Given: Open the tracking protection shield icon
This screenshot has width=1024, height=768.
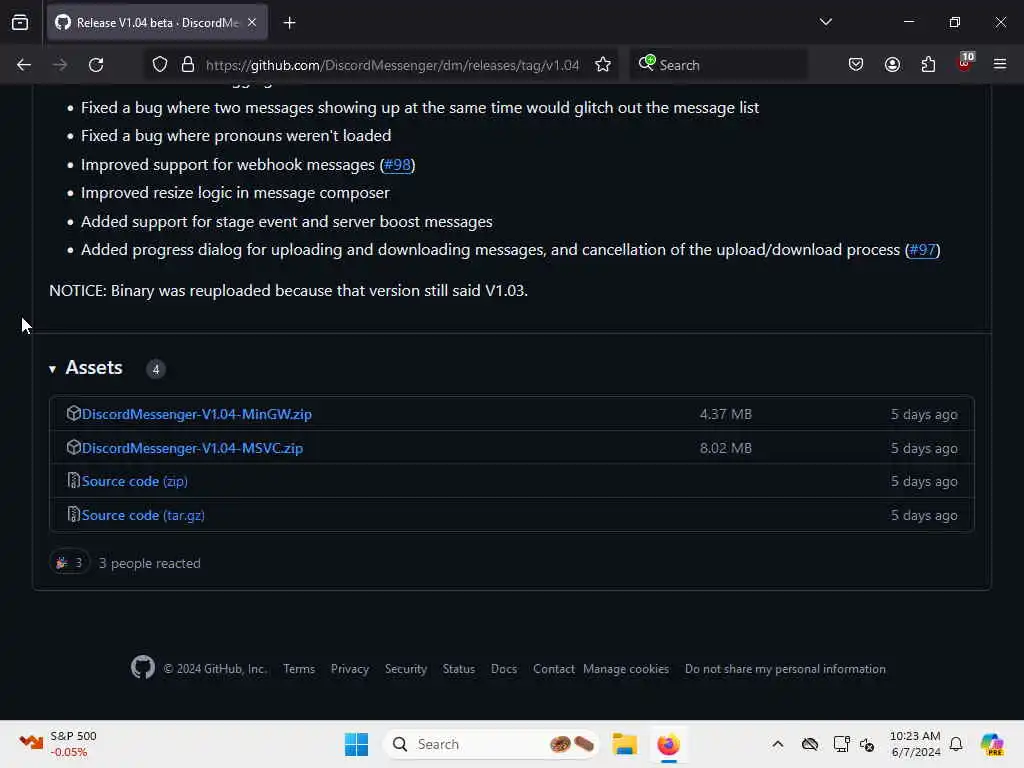Looking at the screenshot, I should (x=160, y=65).
